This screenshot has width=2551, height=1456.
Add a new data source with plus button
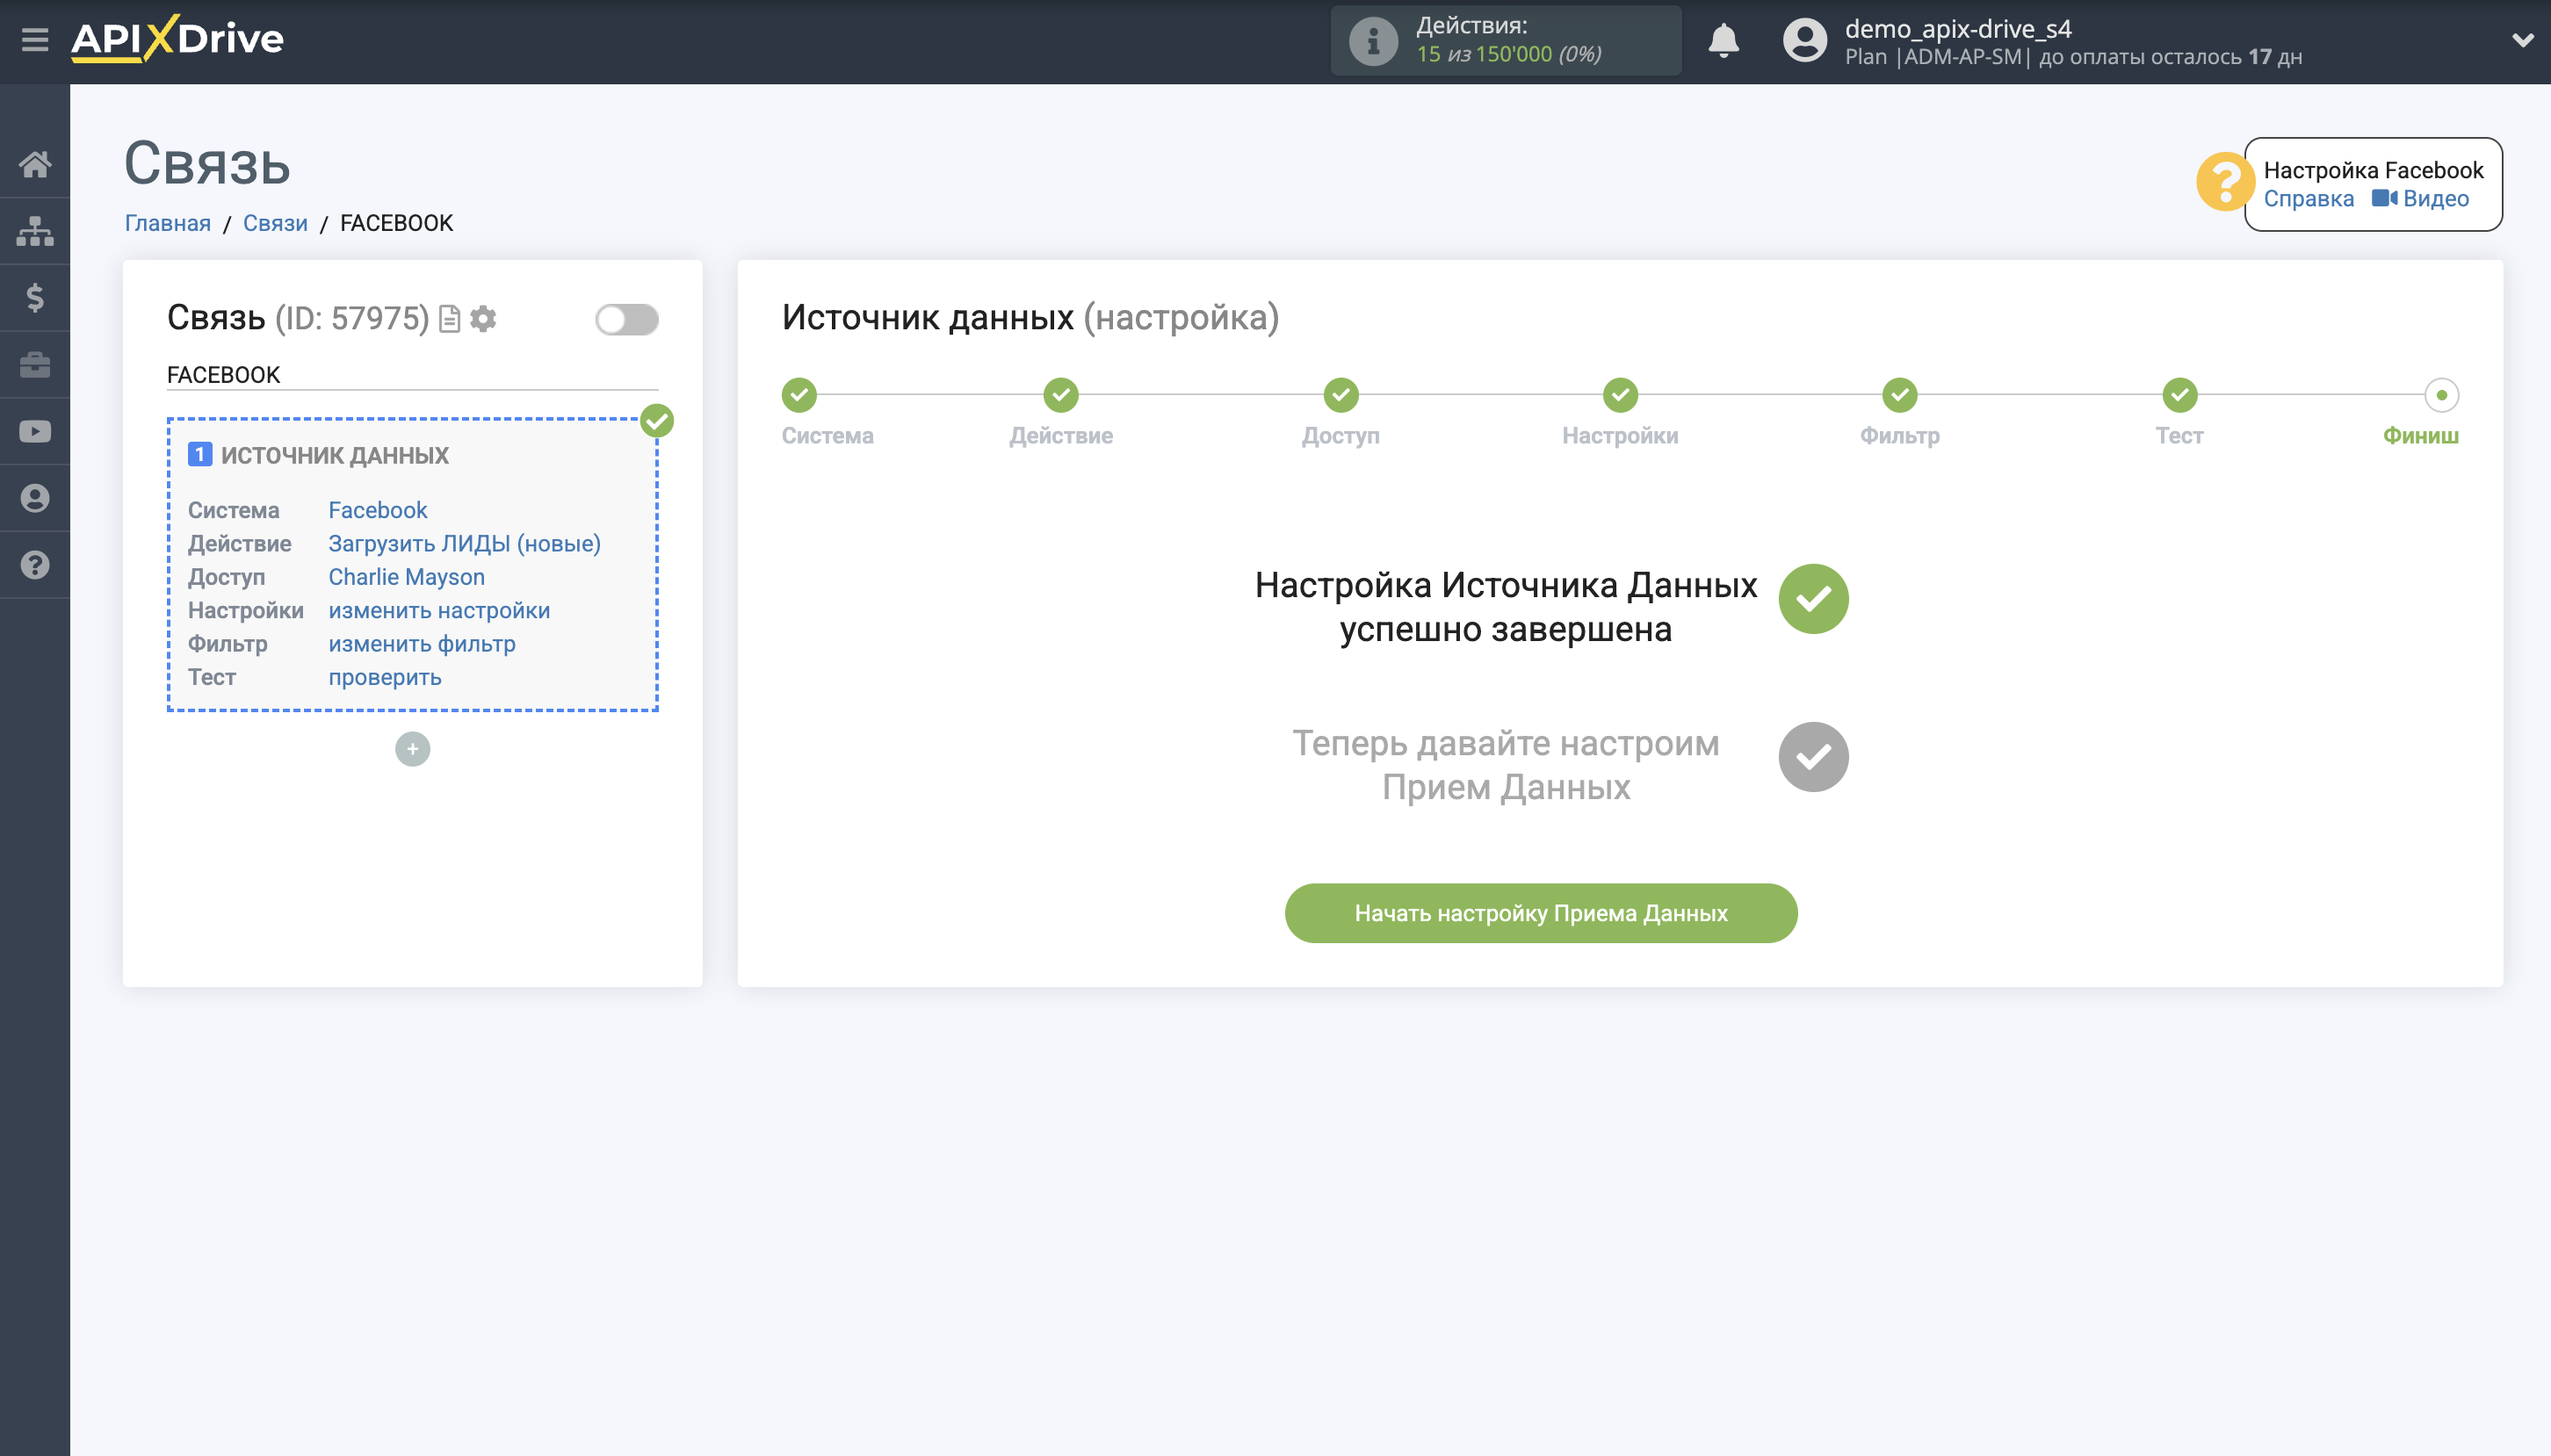(x=412, y=748)
